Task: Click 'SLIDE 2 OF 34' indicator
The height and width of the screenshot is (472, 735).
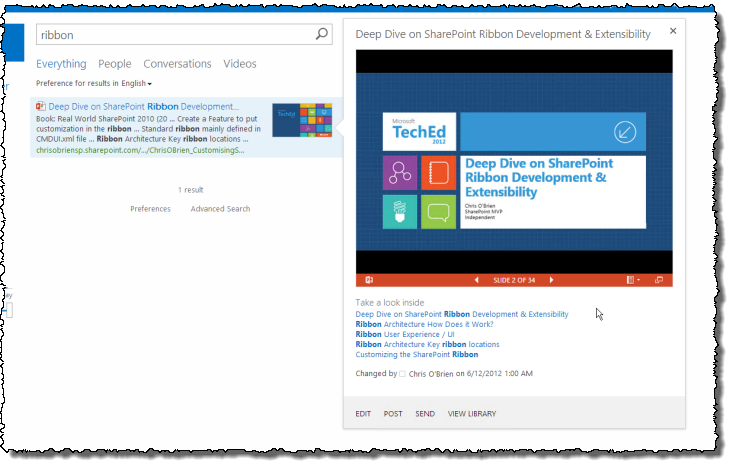Action: point(514,280)
